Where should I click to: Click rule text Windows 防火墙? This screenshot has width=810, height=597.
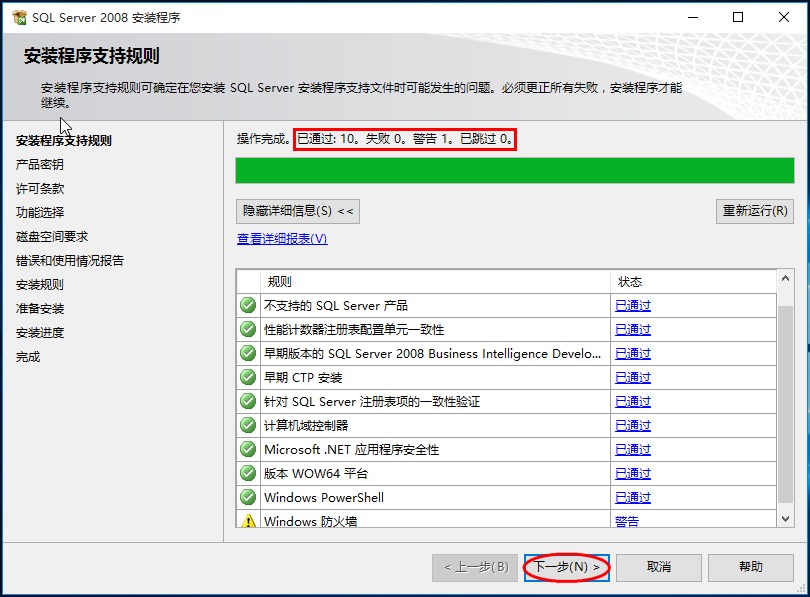310,521
